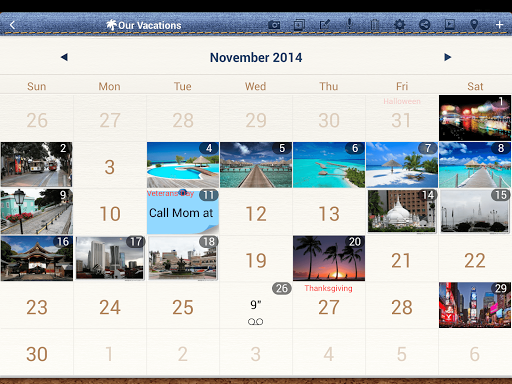Open Times Square photo on the 29th
The width and height of the screenshot is (512, 384).
coord(475,305)
